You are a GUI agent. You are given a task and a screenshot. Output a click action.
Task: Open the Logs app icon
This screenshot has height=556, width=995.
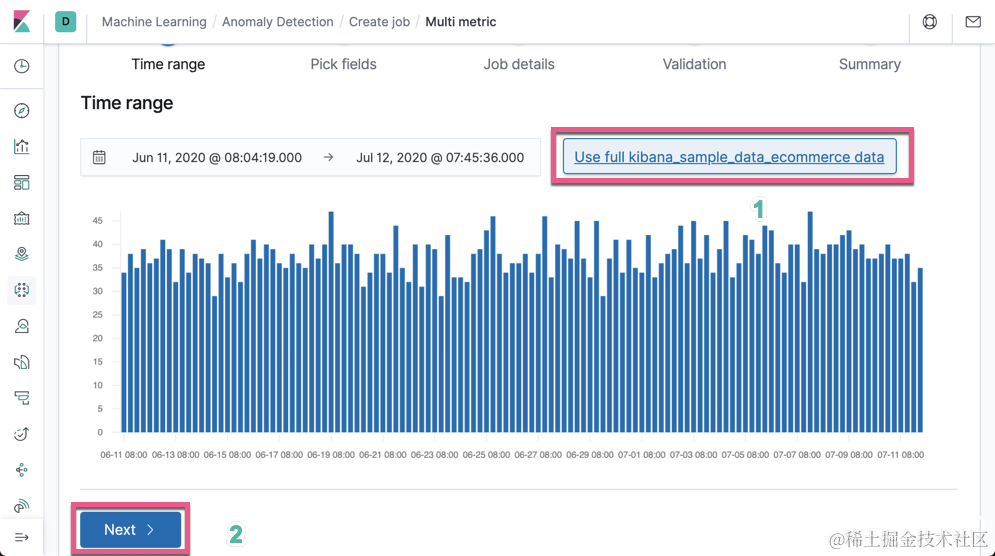[22, 362]
